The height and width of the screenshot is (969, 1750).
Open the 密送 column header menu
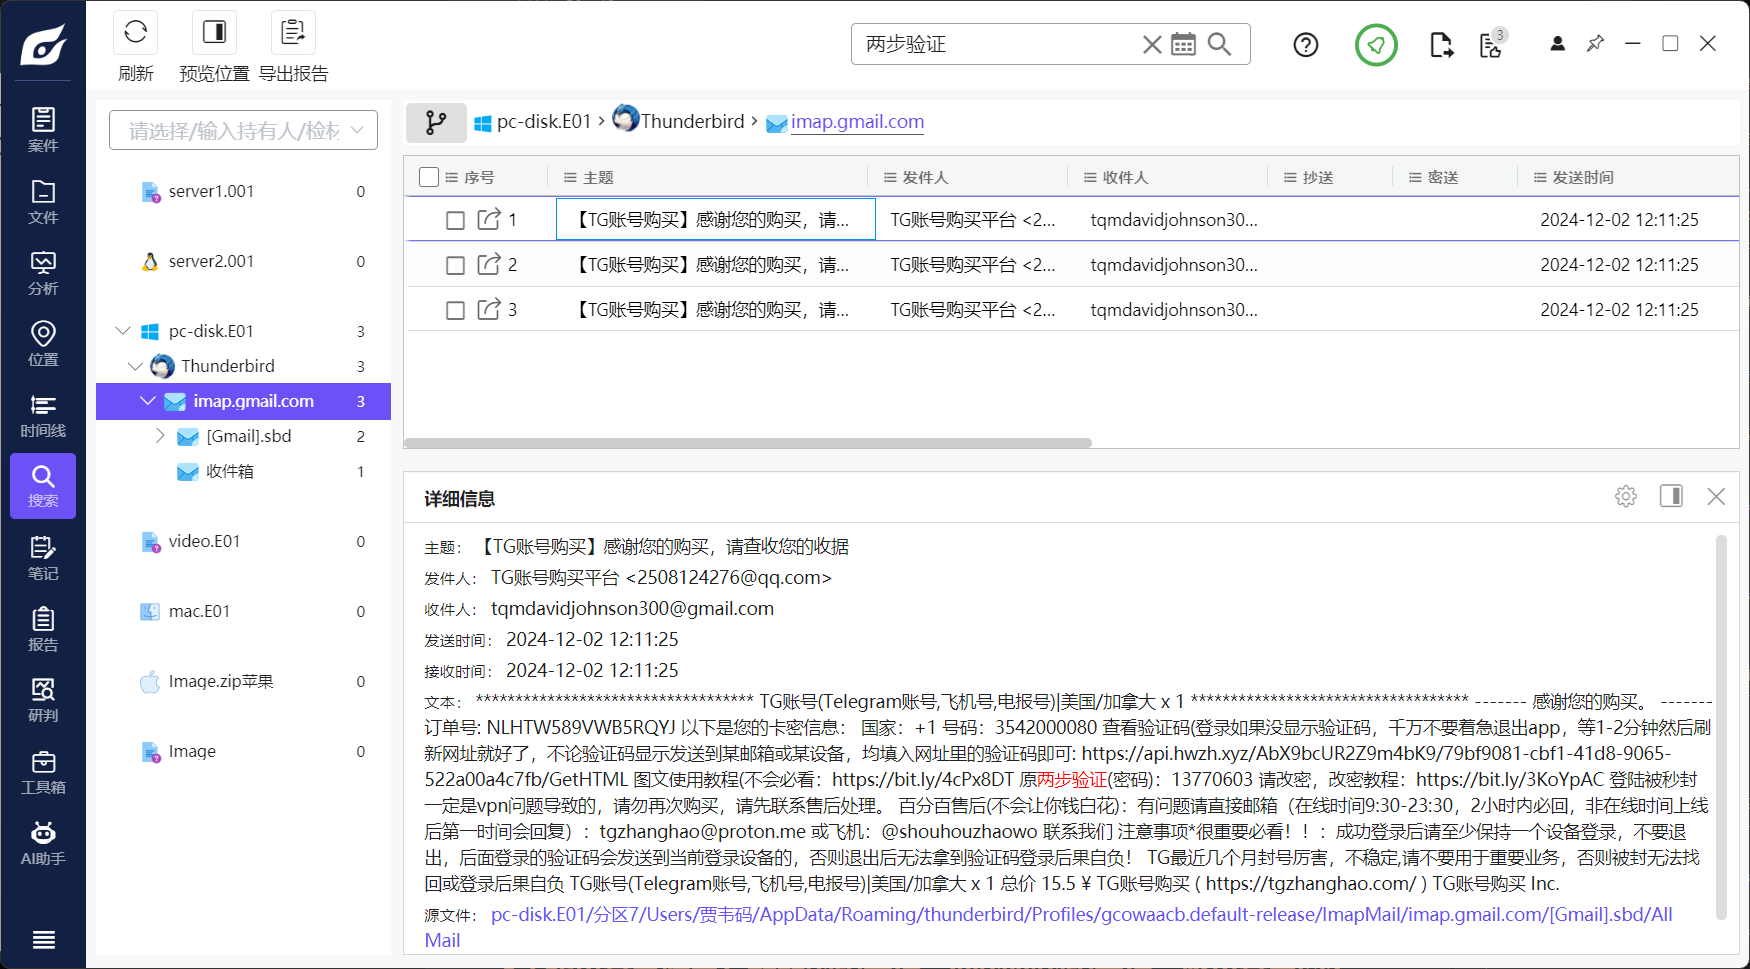[1415, 177]
